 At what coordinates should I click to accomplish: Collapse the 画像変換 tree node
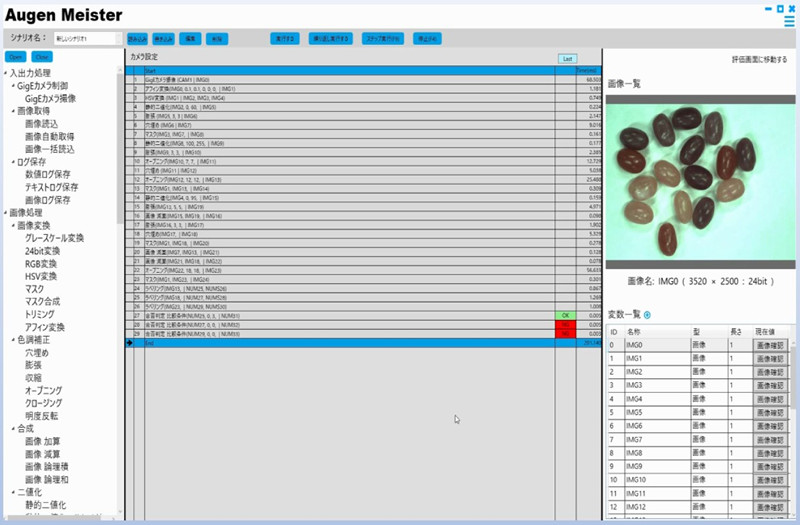[x=13, y=226]
